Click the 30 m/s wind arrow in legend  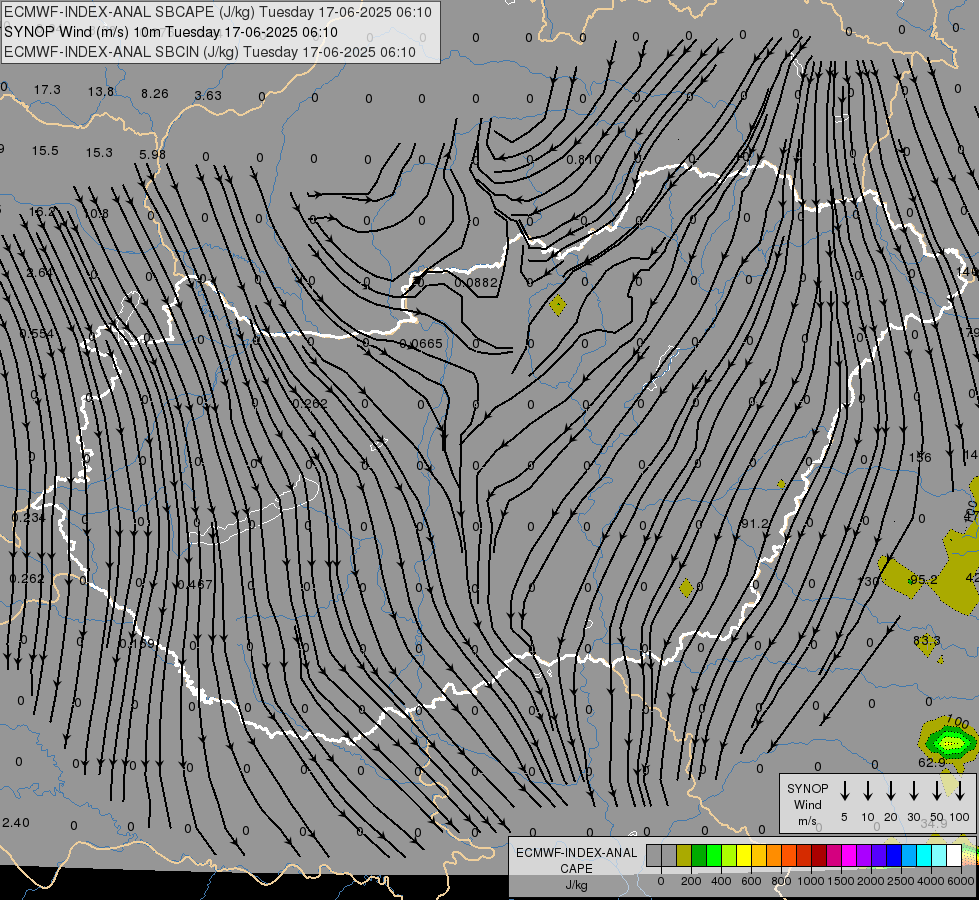913,791
